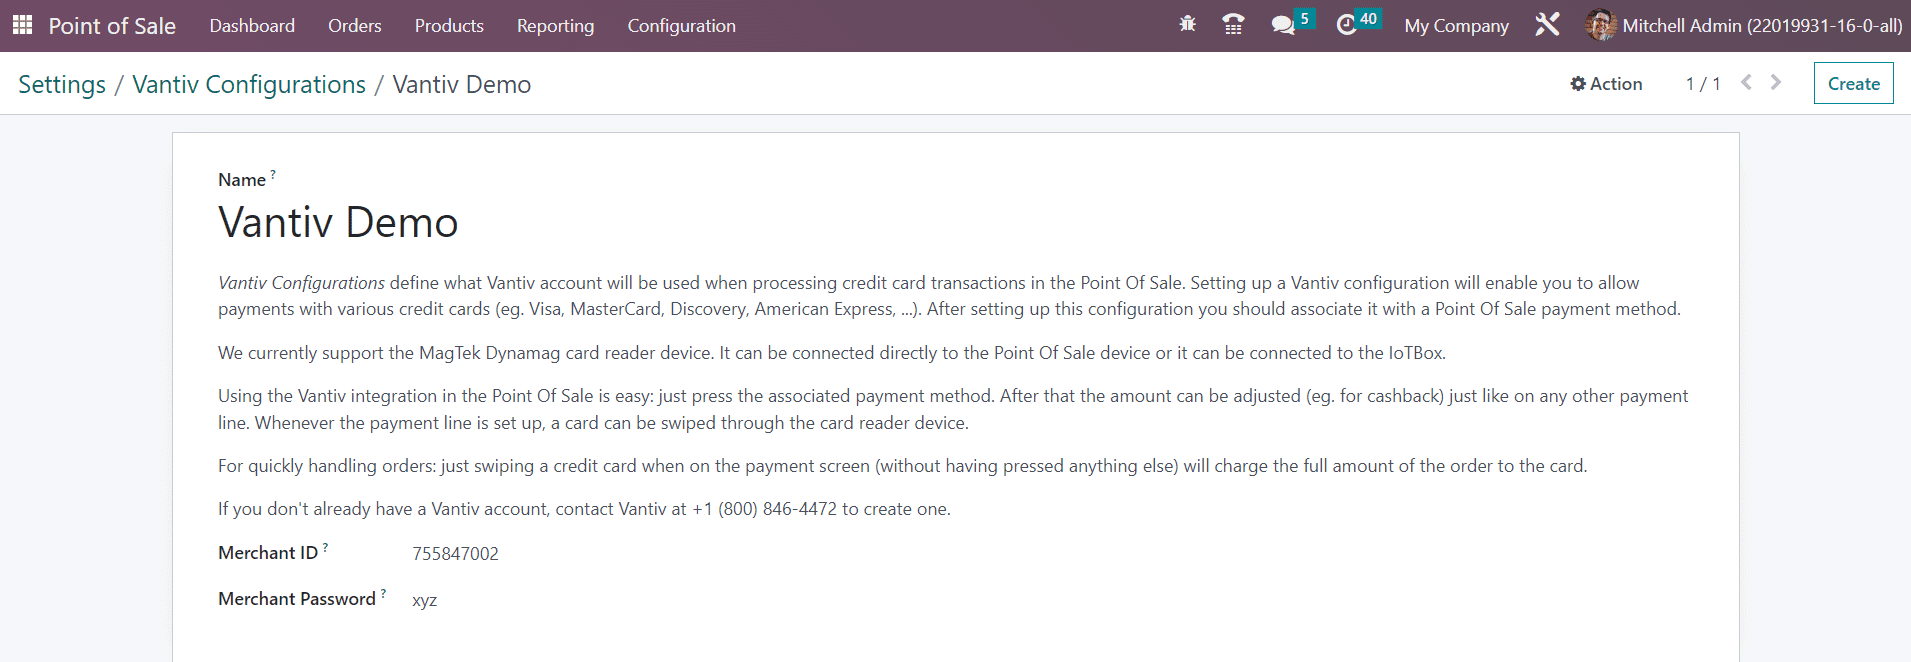Go to next record arrow
This screenshot has width=1911, height=662.
click(x=1776, y=82)
